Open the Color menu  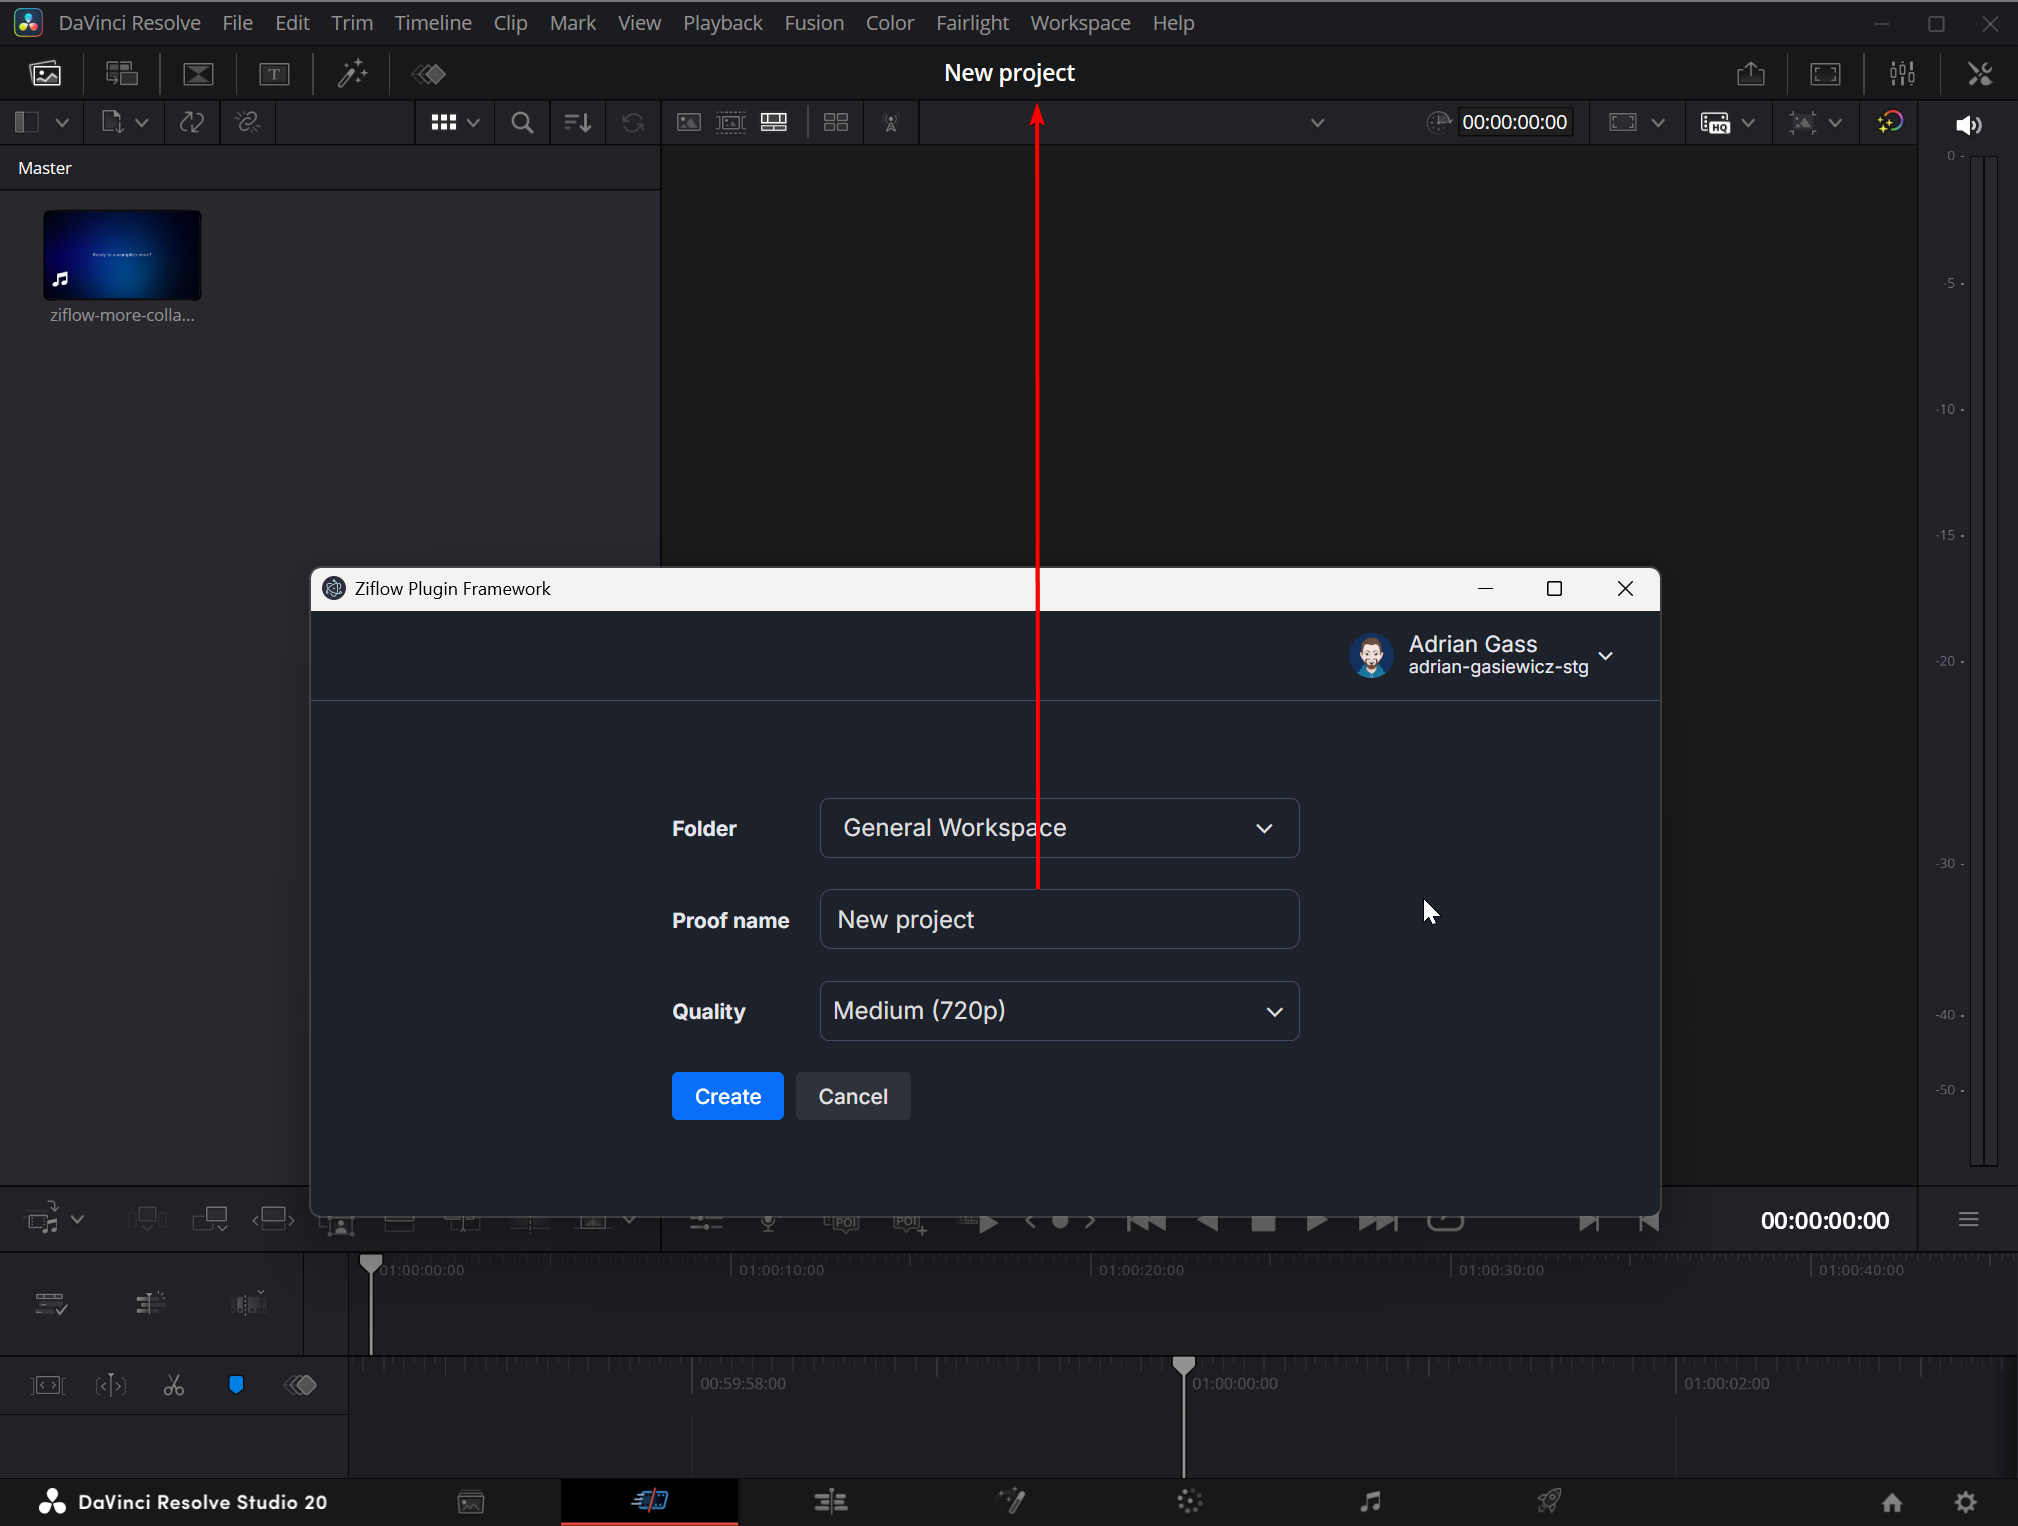click(890, 22)
